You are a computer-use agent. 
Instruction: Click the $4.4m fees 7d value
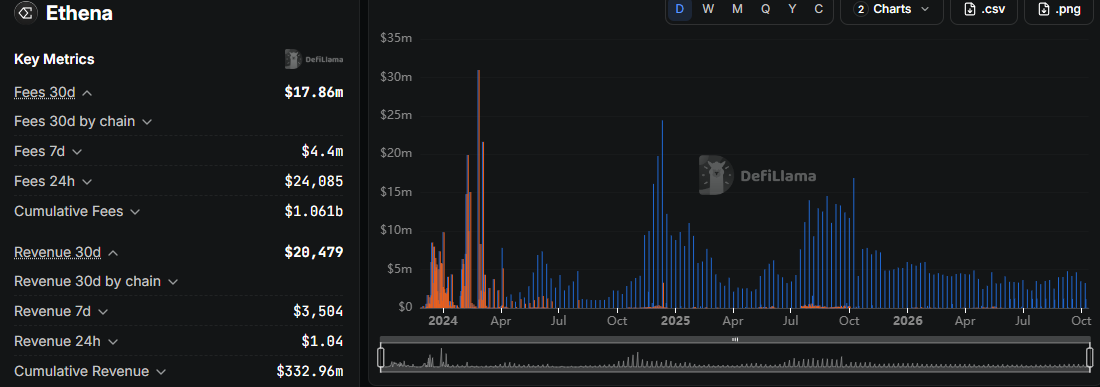click(322, 151)
